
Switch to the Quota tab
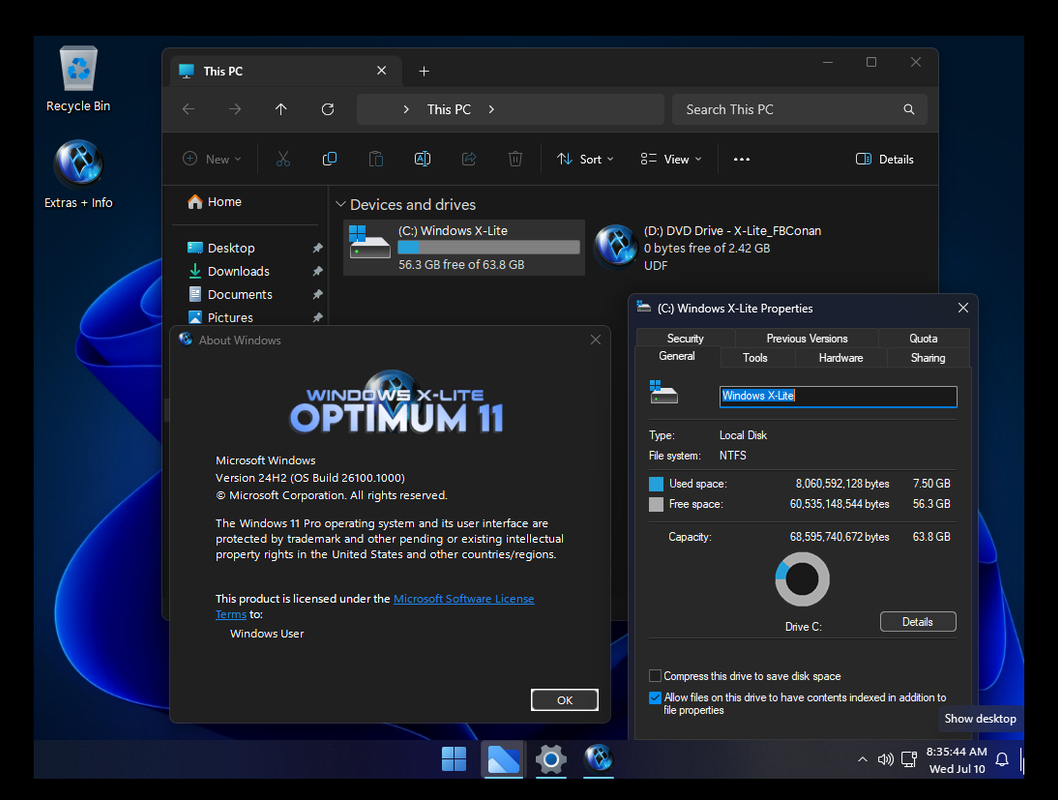click(x=923, y=338)
